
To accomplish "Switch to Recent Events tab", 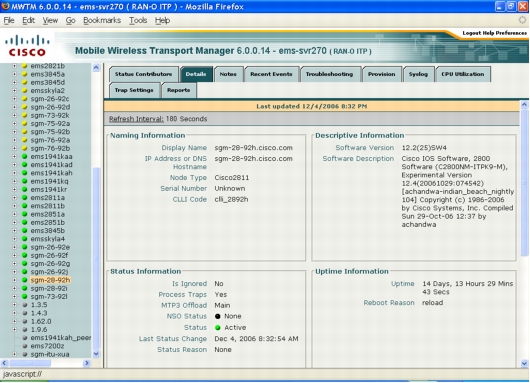I will [271, 74].
